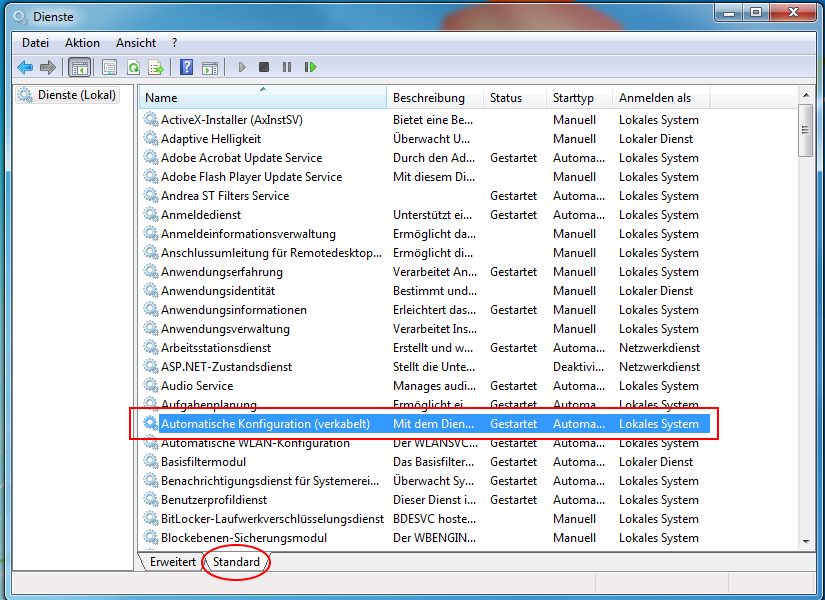Click the vertical scrollbar's down arrow
Viewport: 825px width, 600px height.
tap(806, 541)
